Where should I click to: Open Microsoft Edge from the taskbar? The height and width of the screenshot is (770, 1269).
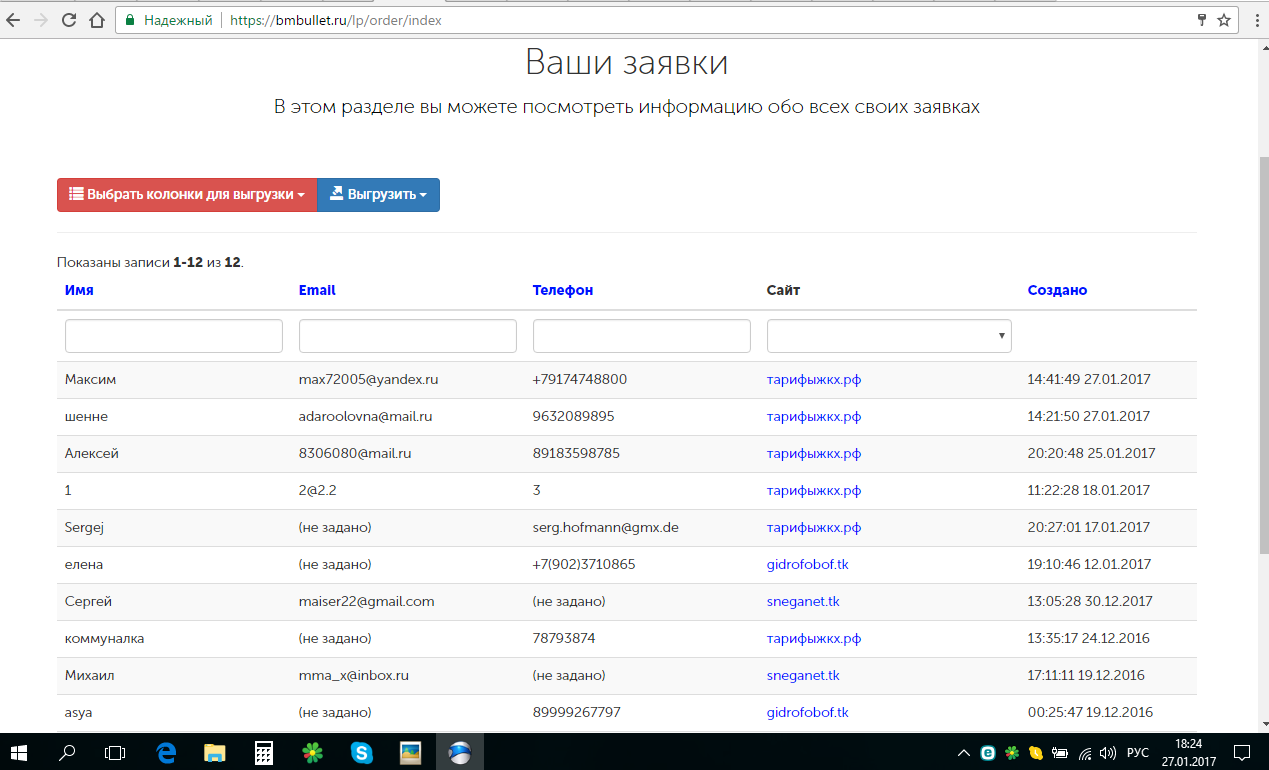click(166, 752)
